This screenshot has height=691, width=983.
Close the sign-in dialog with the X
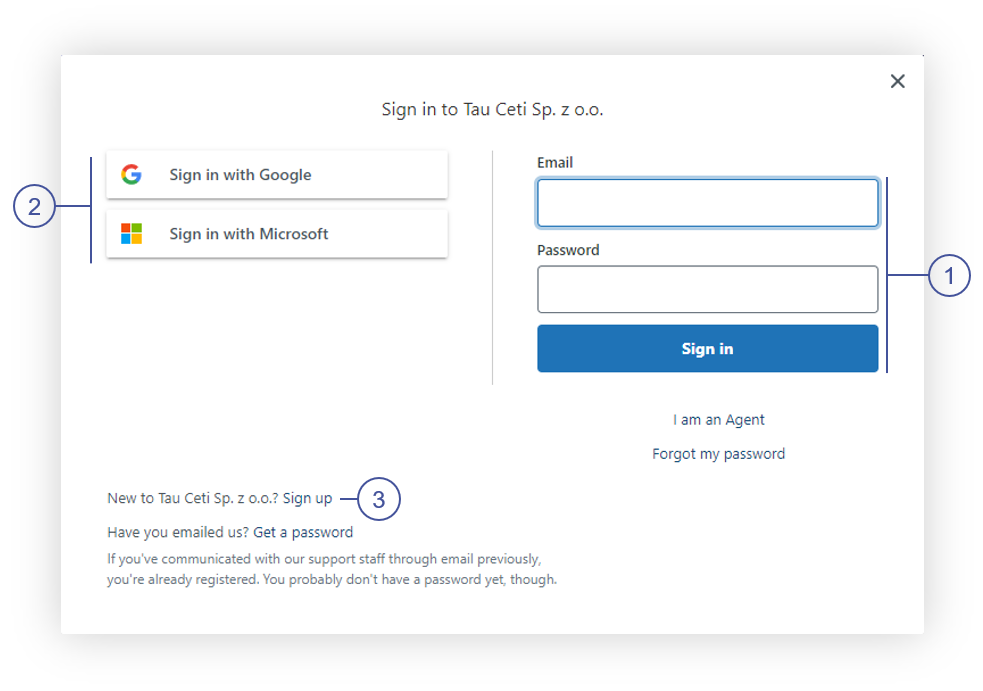pos(897,81)
